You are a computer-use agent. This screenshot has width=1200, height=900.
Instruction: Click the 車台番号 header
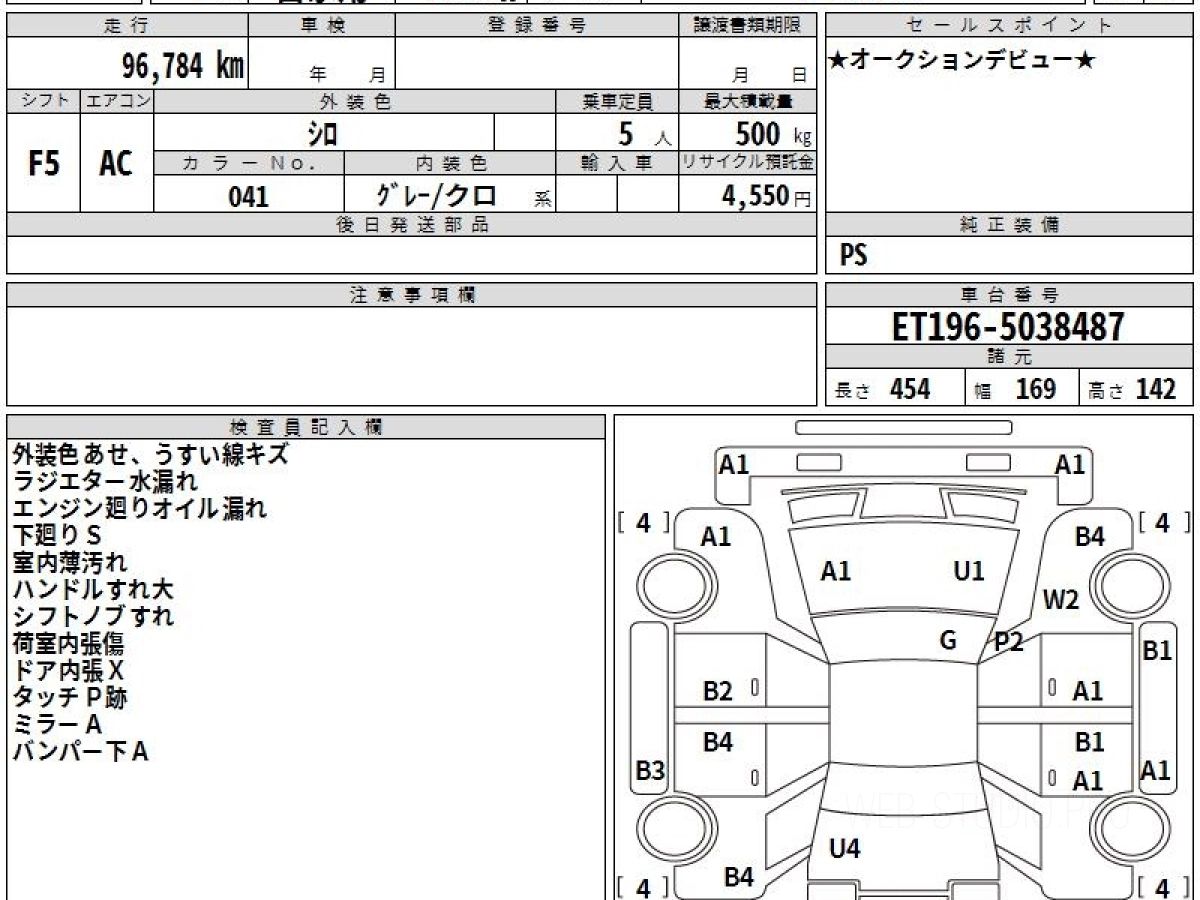pyautogui.click(x=1010, y=295)
